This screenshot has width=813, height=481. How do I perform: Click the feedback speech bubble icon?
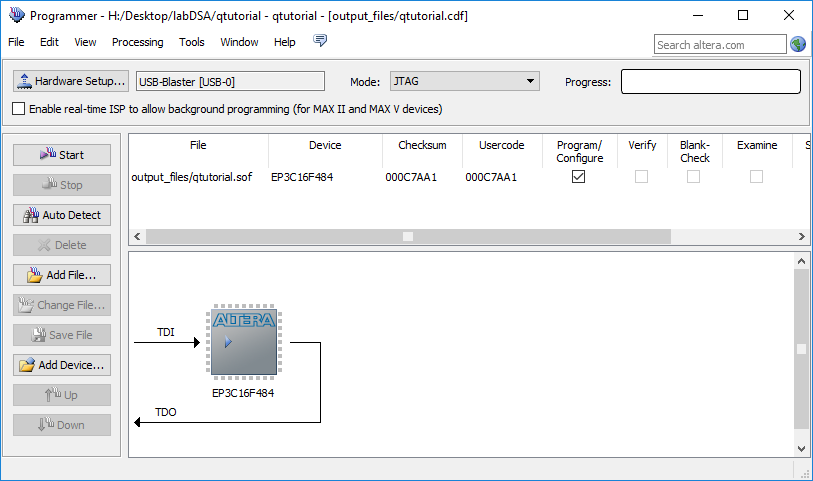320,40
